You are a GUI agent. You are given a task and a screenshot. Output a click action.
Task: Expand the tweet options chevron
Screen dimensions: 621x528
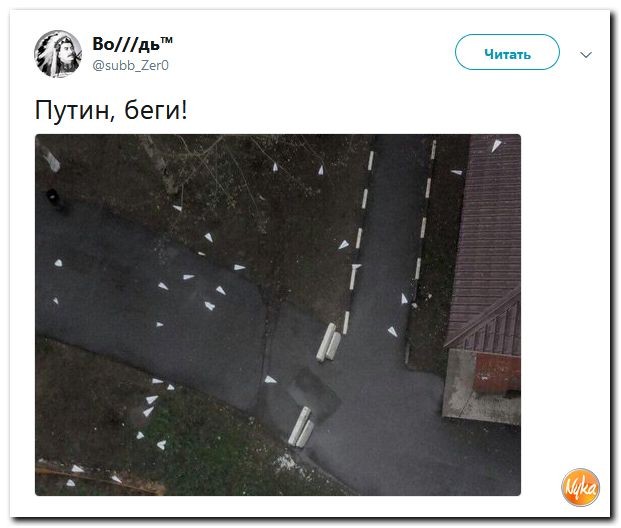[x=586, y=54]
